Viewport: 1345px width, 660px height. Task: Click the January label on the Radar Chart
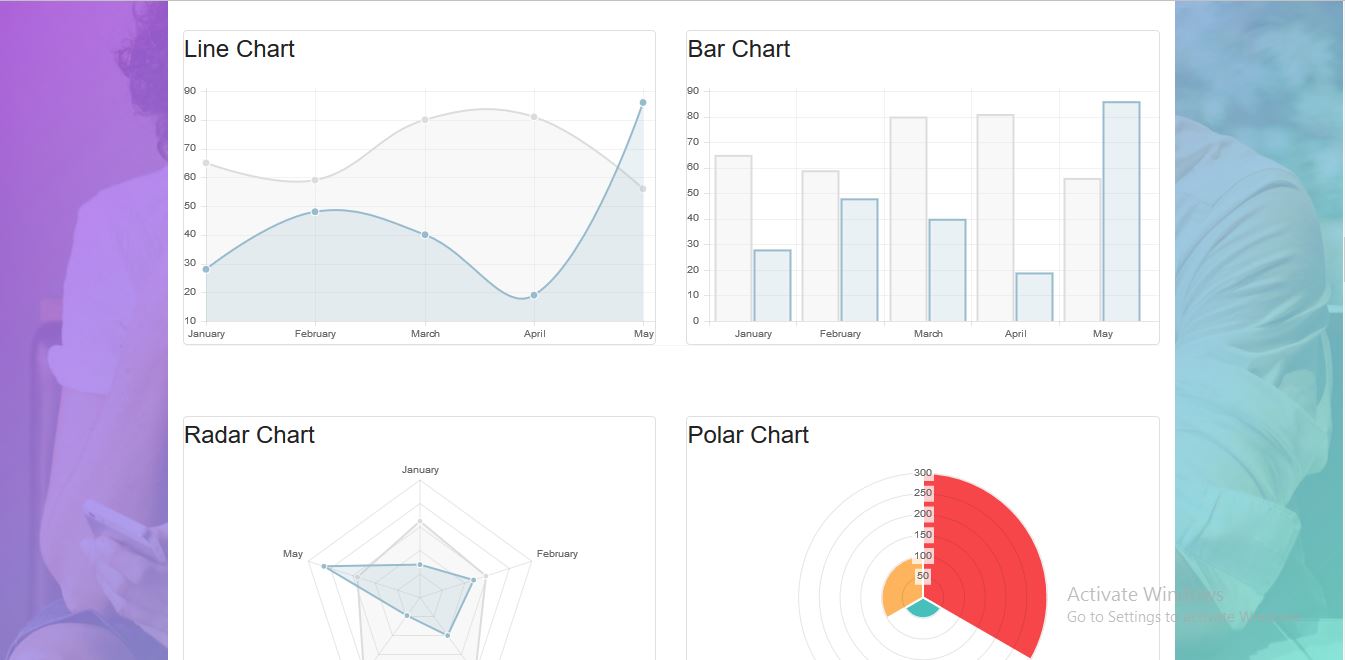click(x=420, y=469)
